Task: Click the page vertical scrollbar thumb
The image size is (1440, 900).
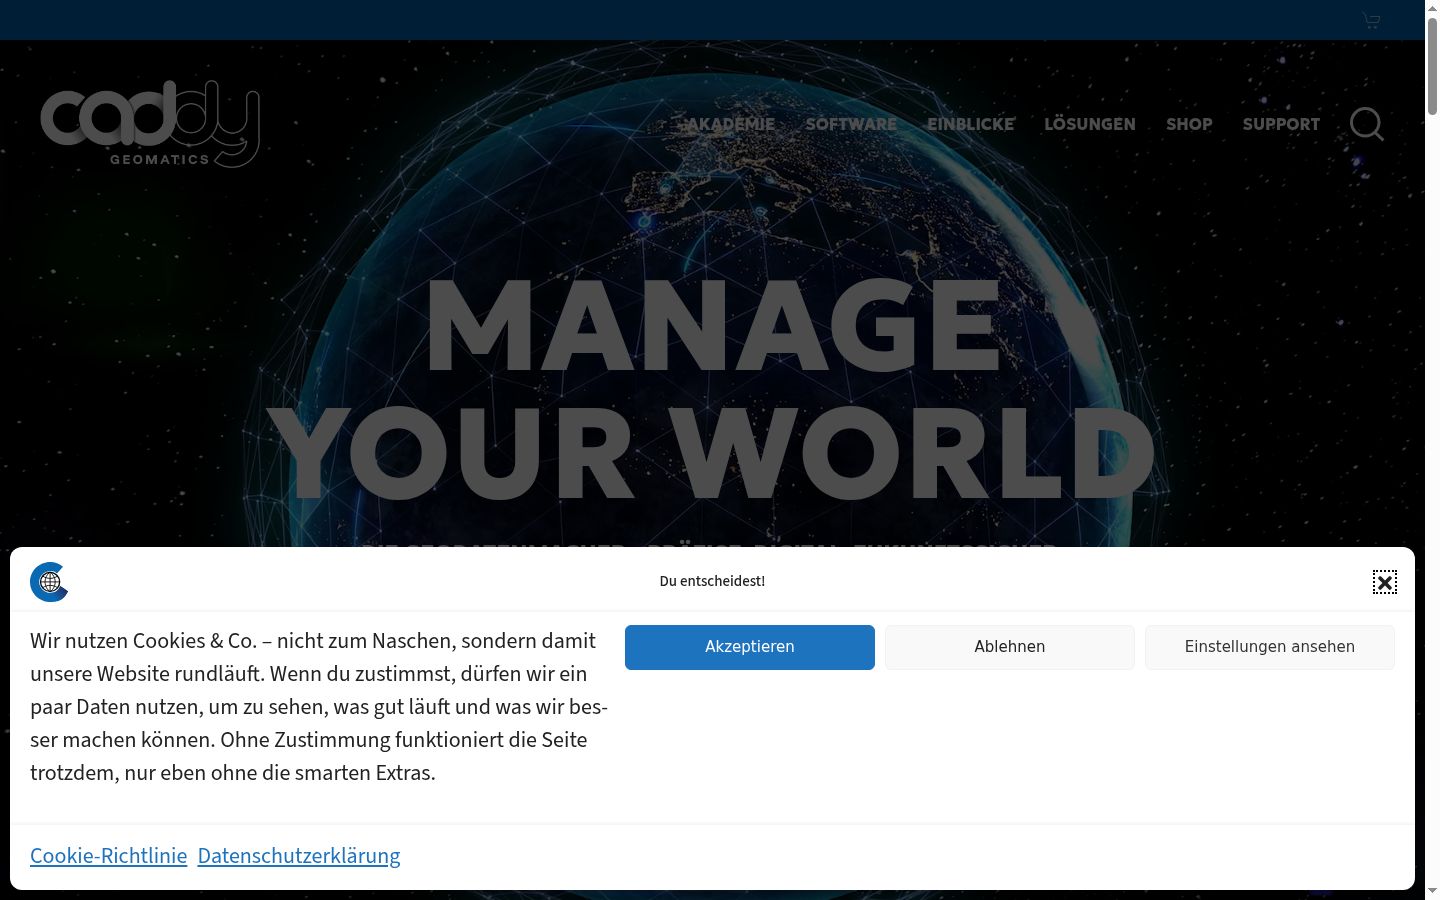Action: tap(1432, 65)
